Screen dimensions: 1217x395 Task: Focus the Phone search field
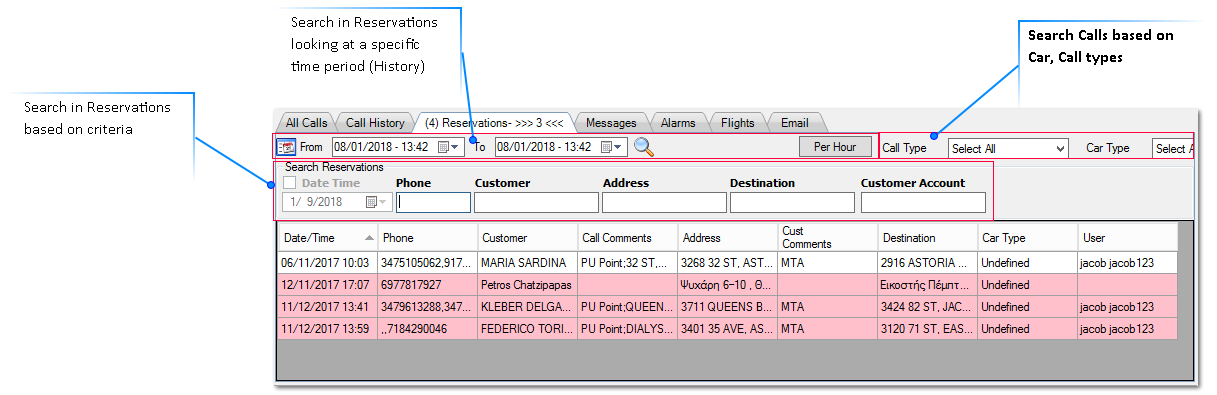(x=433, y=202)
